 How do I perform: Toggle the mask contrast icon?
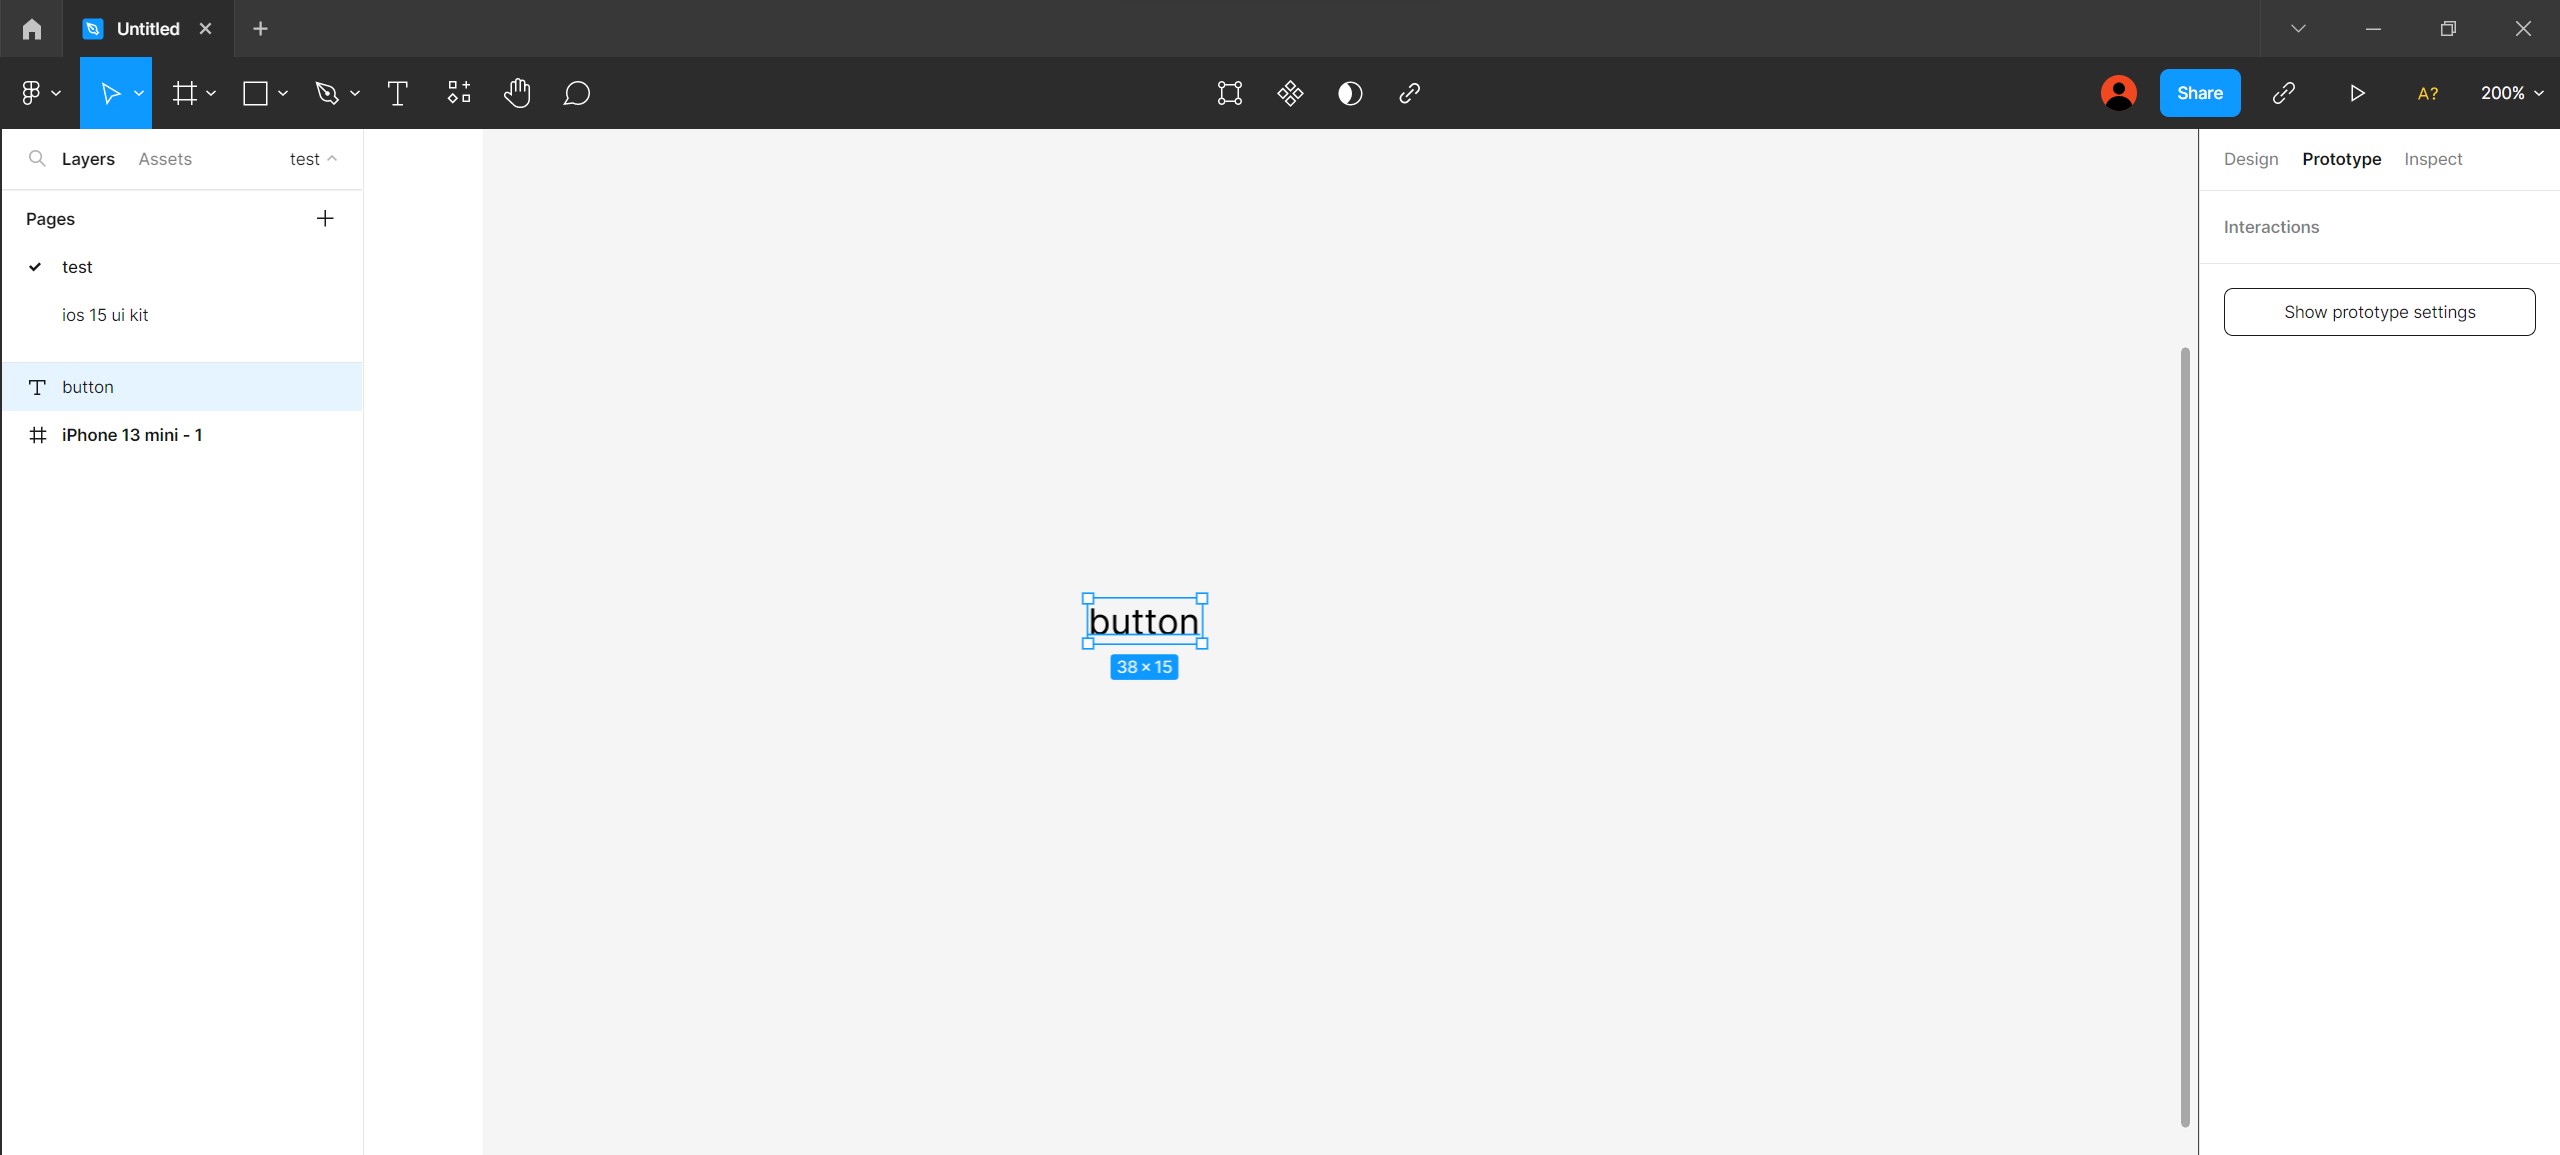click(1350, 93)
